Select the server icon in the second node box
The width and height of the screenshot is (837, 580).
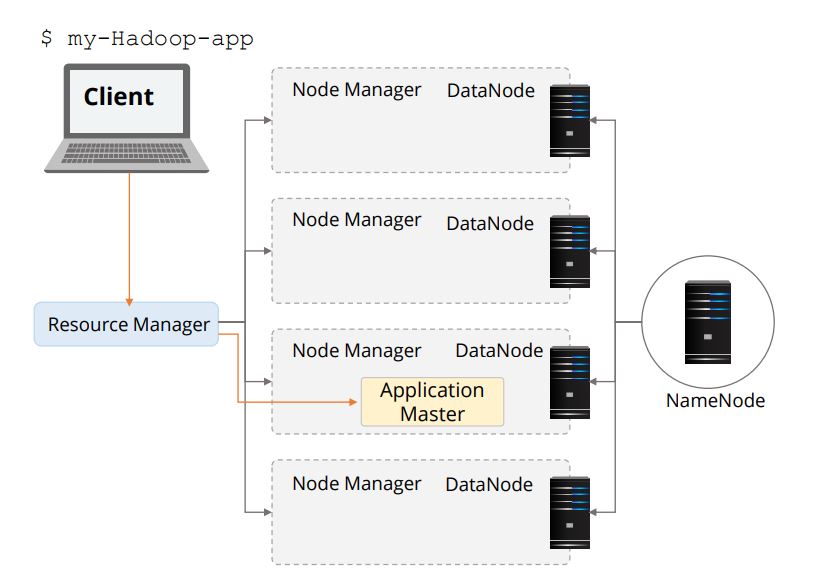(x=570, y=252)
